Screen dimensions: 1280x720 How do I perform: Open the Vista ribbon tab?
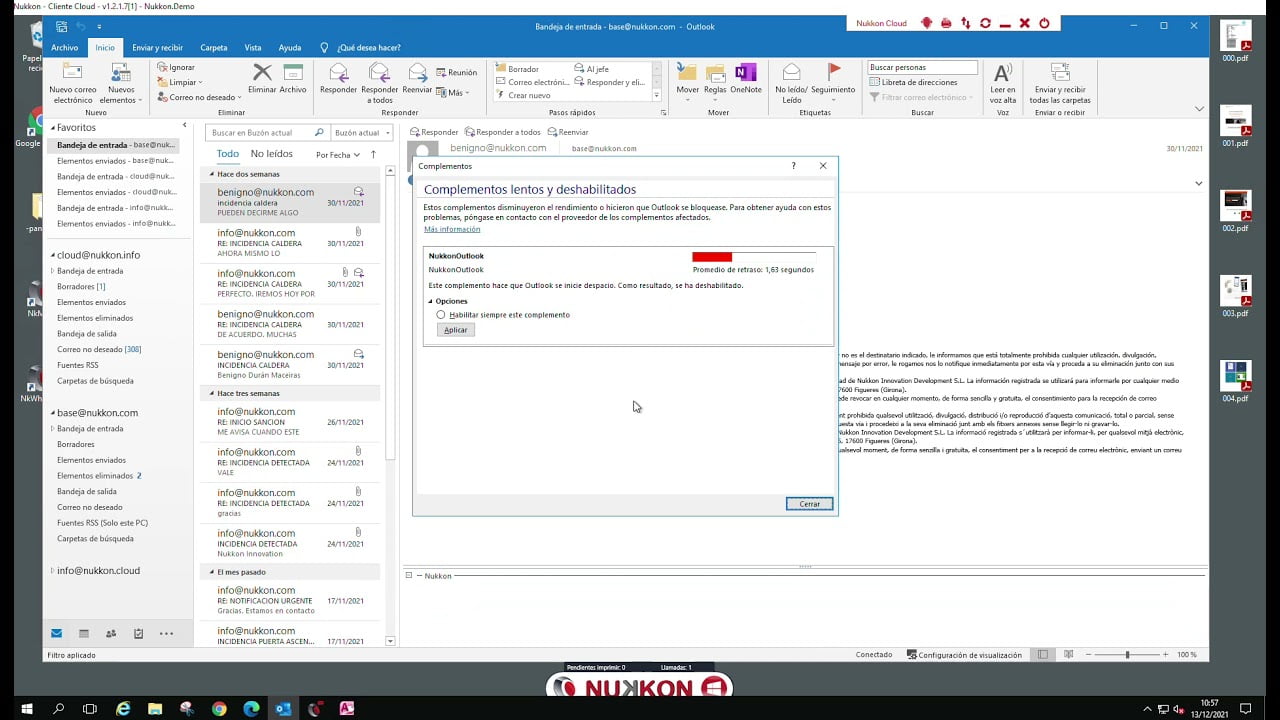coord(253,47)
